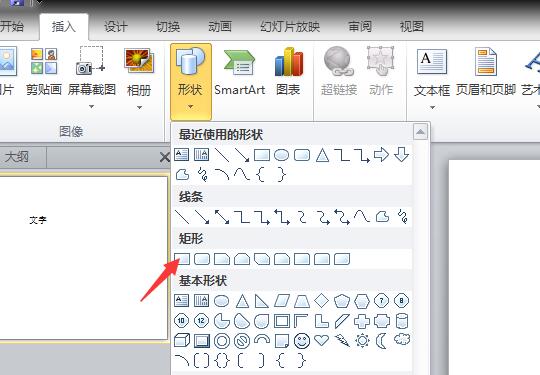Switch to the 审阅 tab
The image size is (540, 375).
[x=360, y=27]
